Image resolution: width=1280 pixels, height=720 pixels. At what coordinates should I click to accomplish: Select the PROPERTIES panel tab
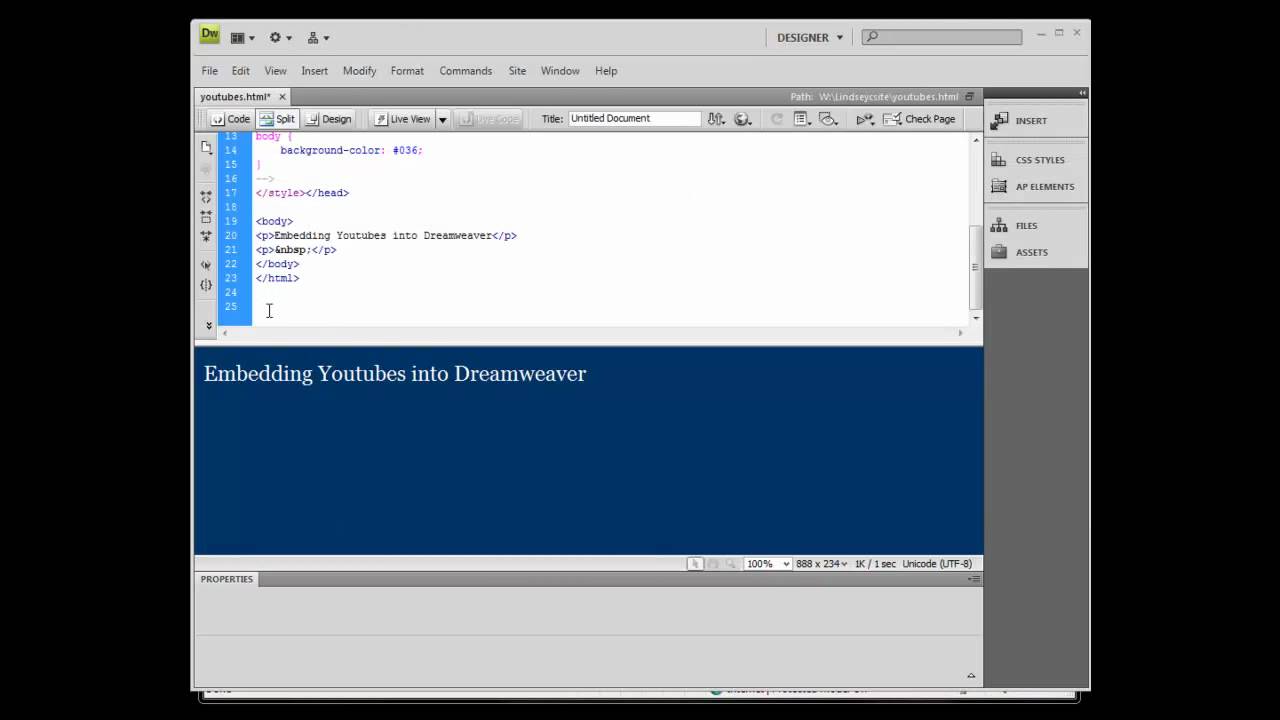(227, 579)
